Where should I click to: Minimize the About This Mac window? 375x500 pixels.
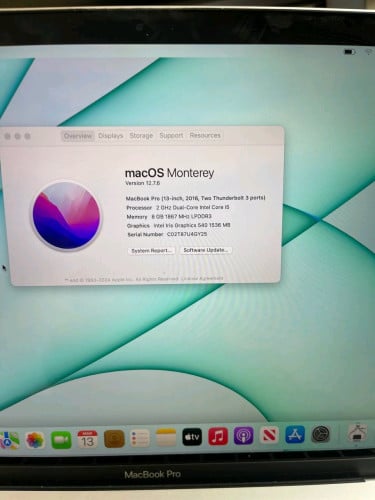pyautogui.click(x=18, y=136)
